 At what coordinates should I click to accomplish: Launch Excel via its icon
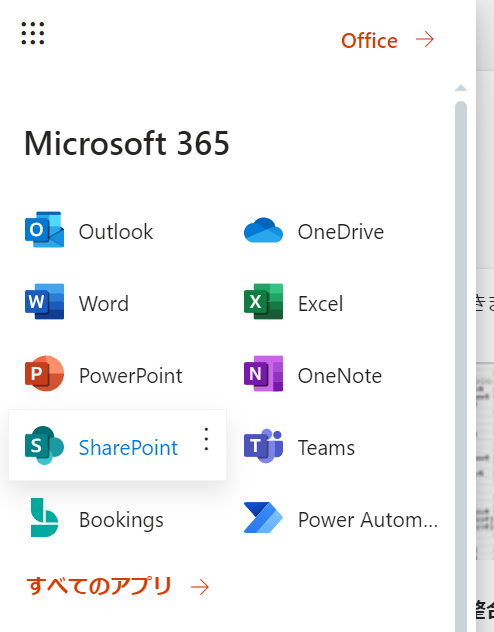point(263,301)
